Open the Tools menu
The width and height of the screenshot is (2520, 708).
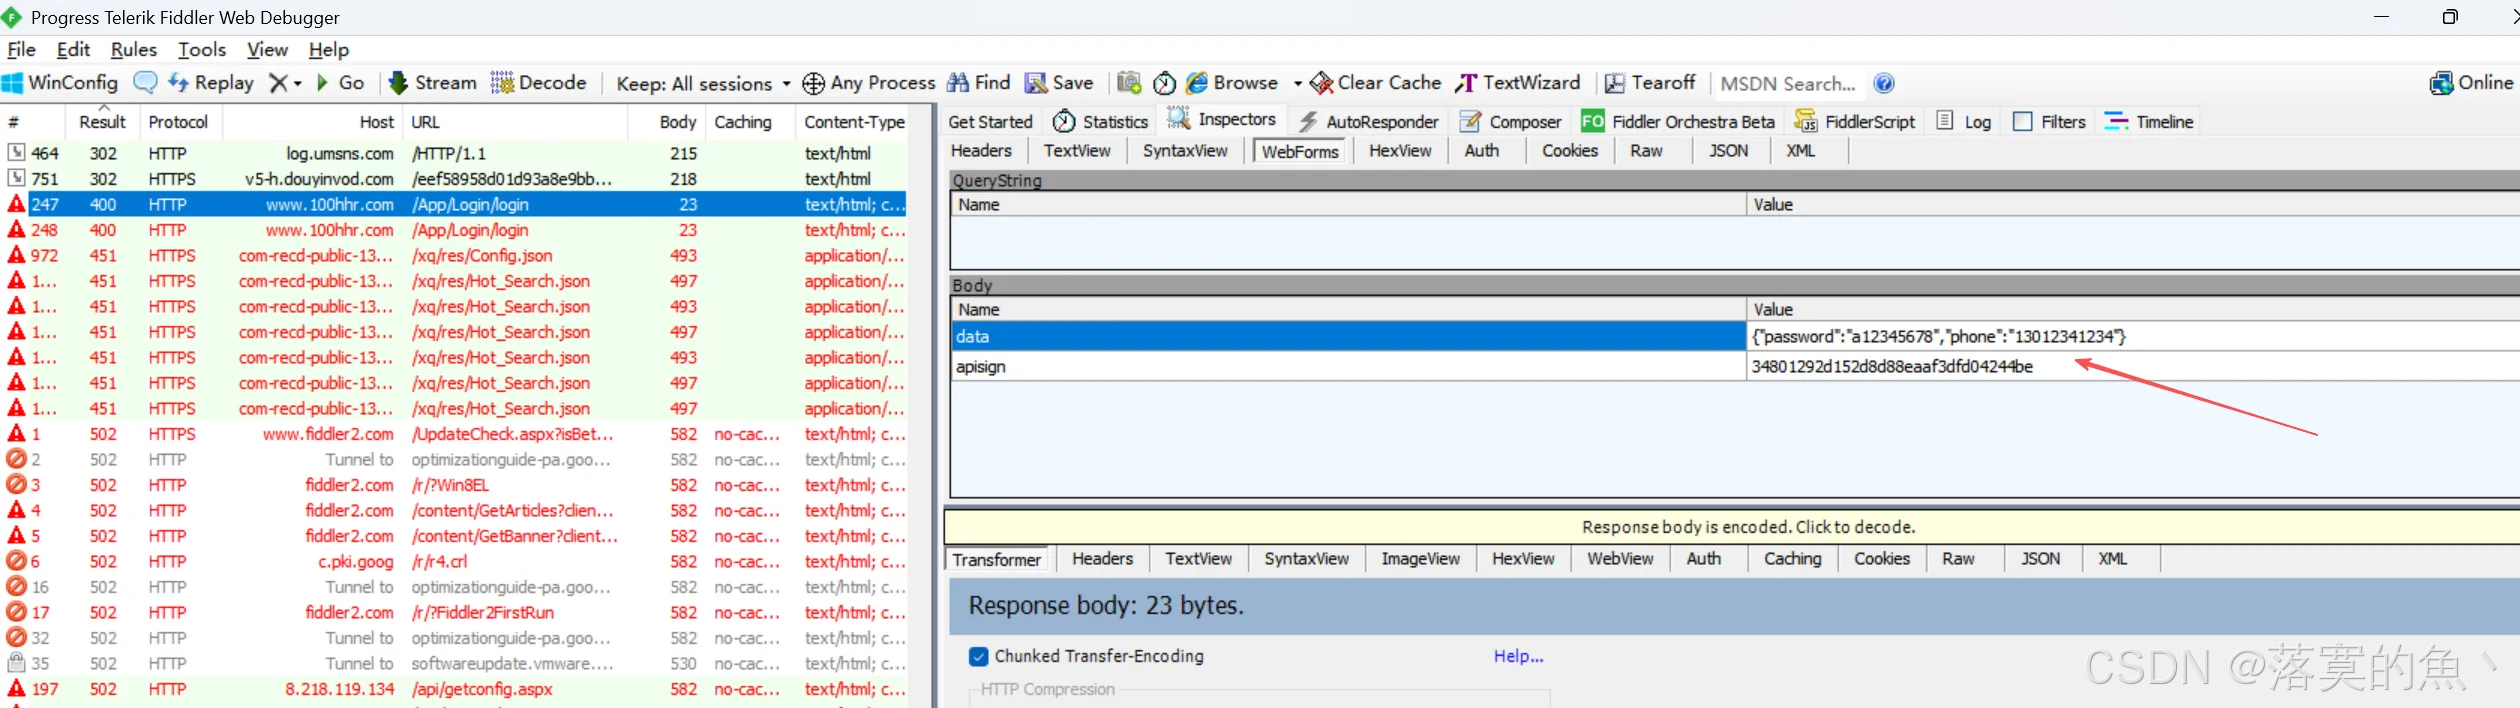pos(202,50)
